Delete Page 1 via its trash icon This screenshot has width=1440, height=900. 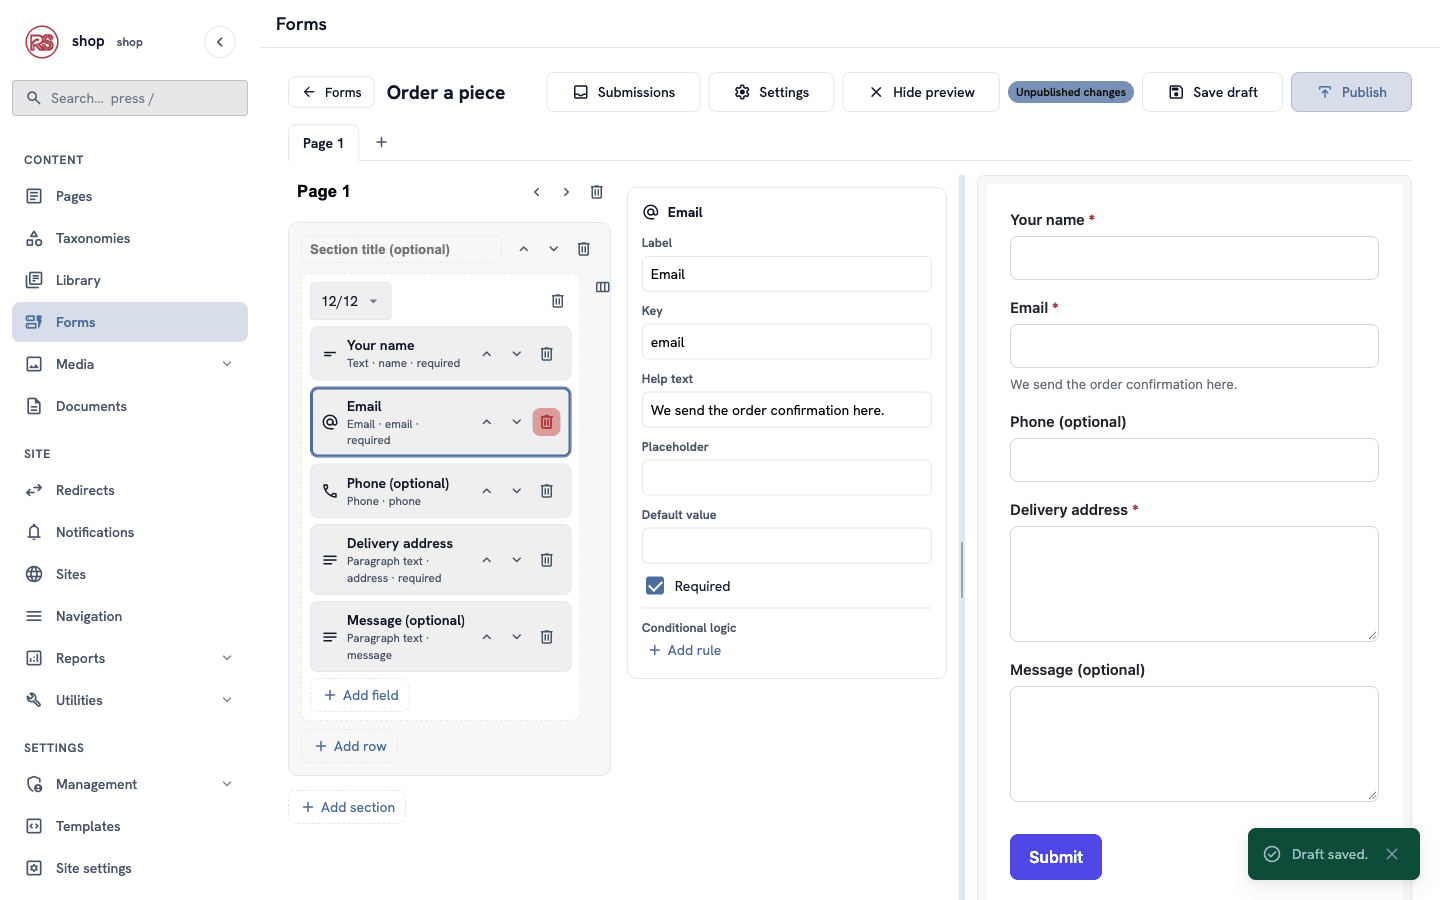pos(597,192)
